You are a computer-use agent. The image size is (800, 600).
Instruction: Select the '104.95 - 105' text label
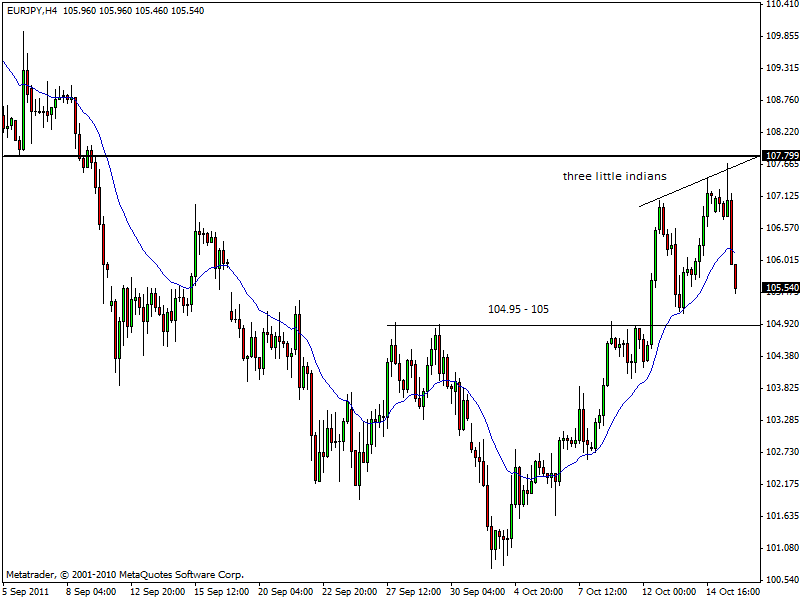(518, 309)
